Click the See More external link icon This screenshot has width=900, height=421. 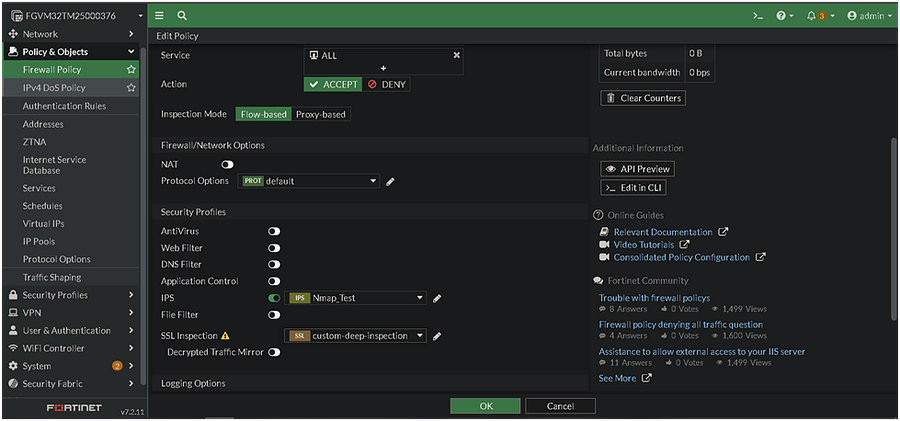[x=646, y=378]
